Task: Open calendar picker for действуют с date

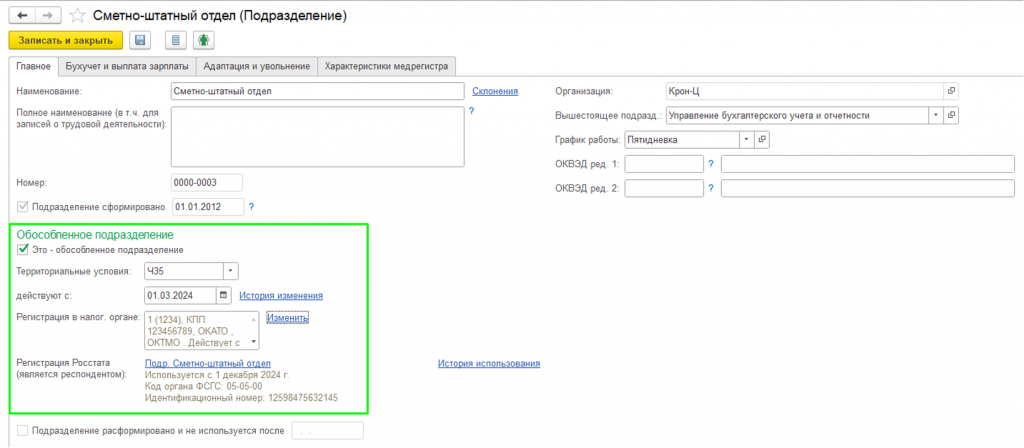Action: click(223, 295)
